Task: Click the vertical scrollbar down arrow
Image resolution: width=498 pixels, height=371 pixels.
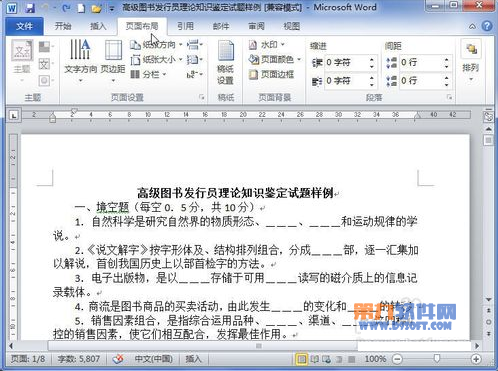Action: pyautogui.click(x=488, y=300)
